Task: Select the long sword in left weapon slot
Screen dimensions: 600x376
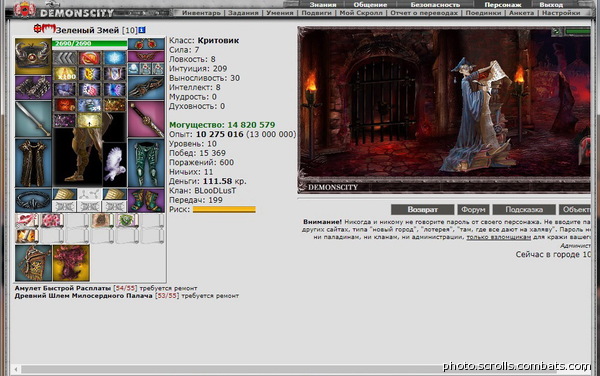Action: click(x=33, y=119)
